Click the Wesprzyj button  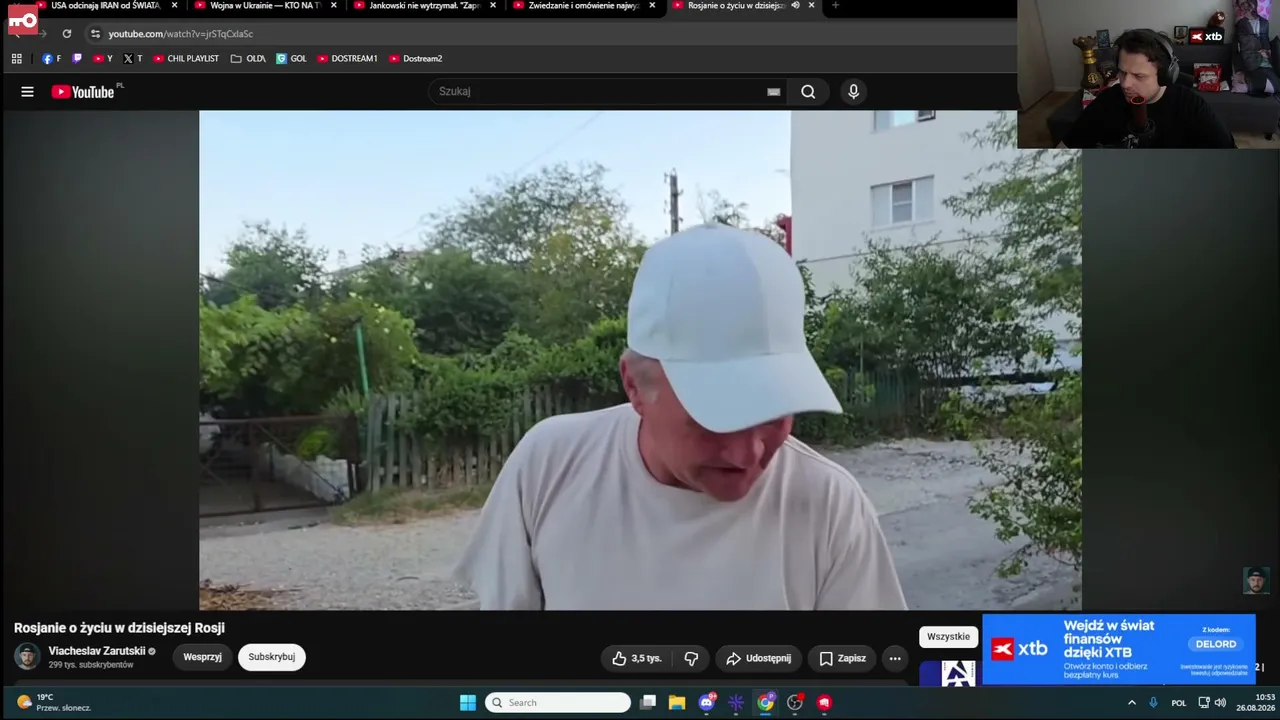point(202,657)
